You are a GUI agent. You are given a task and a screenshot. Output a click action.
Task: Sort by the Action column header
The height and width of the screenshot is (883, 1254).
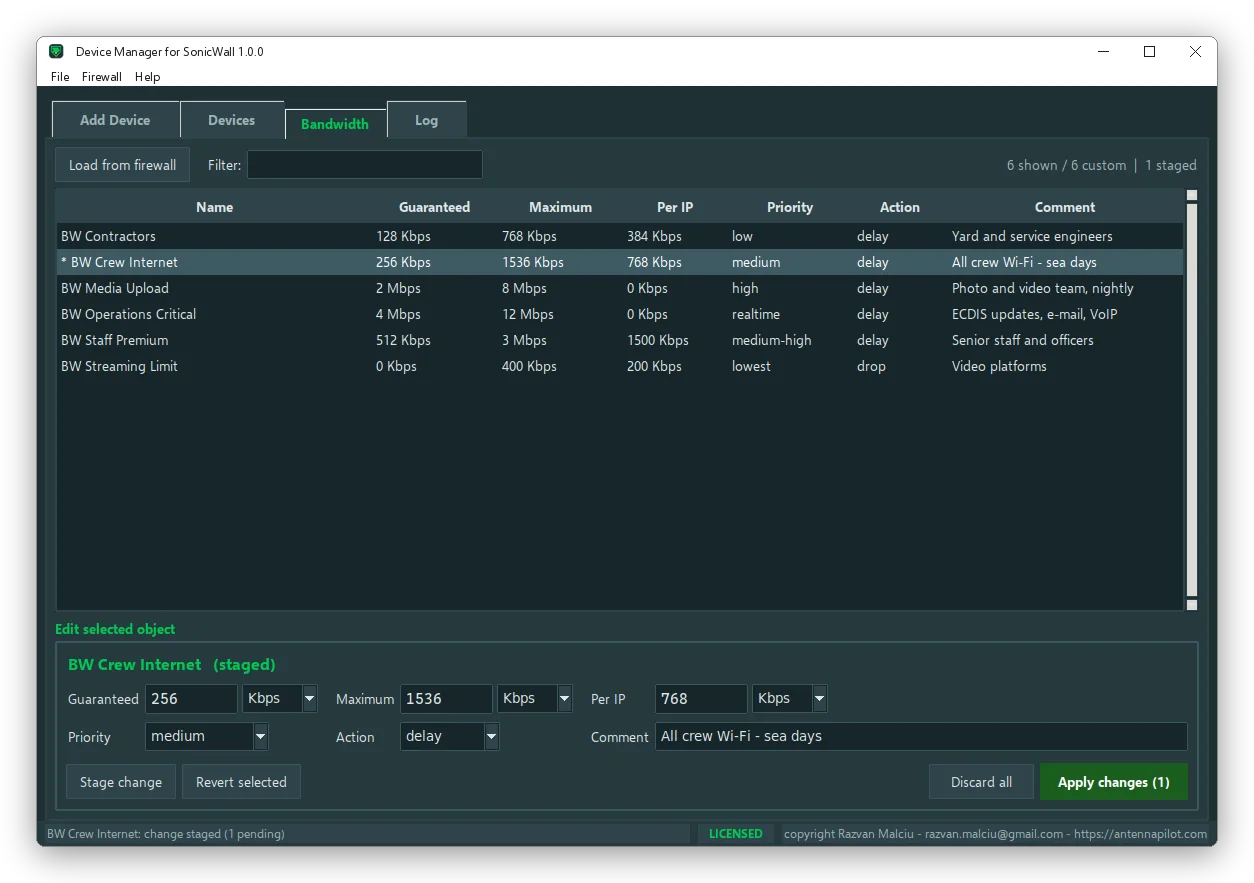(x=900, y=207)
